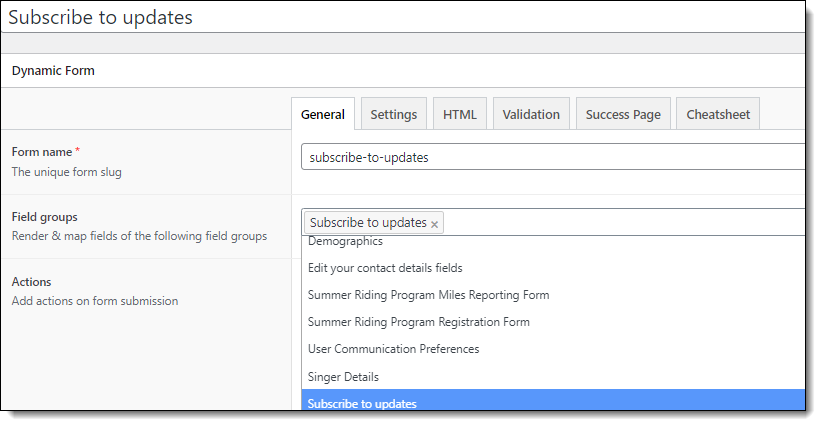Viewport: 821px width, 426px height.
Task: Open the Settings tab
Action: point(394,114)
